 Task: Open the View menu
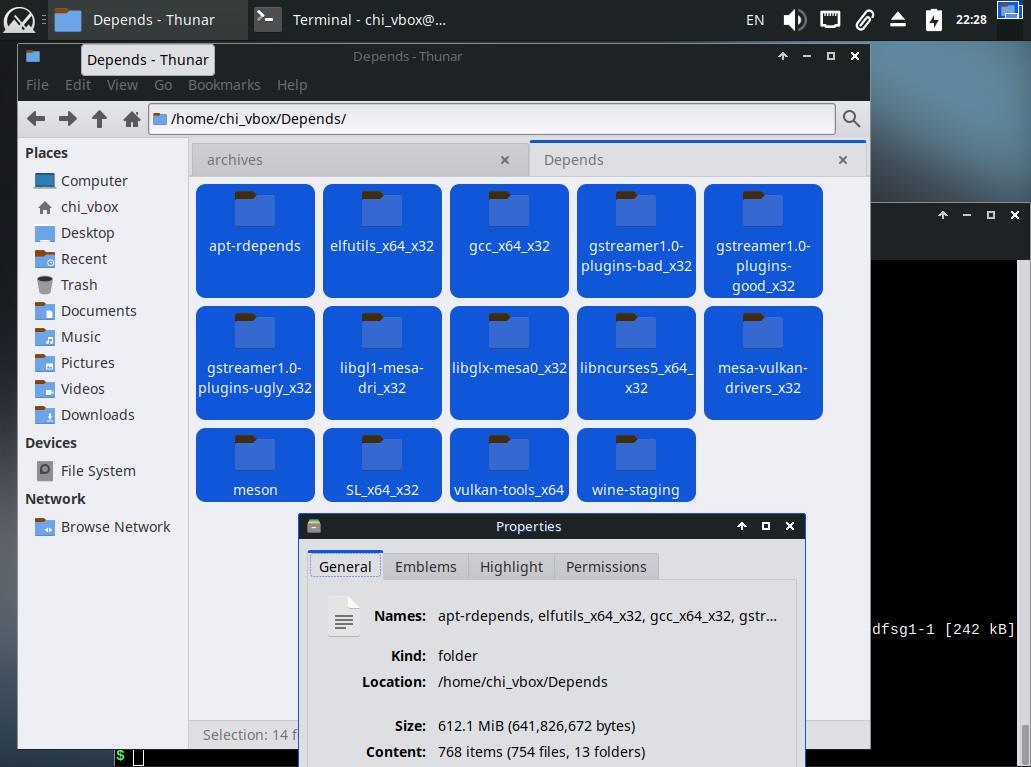coord(122,85)
